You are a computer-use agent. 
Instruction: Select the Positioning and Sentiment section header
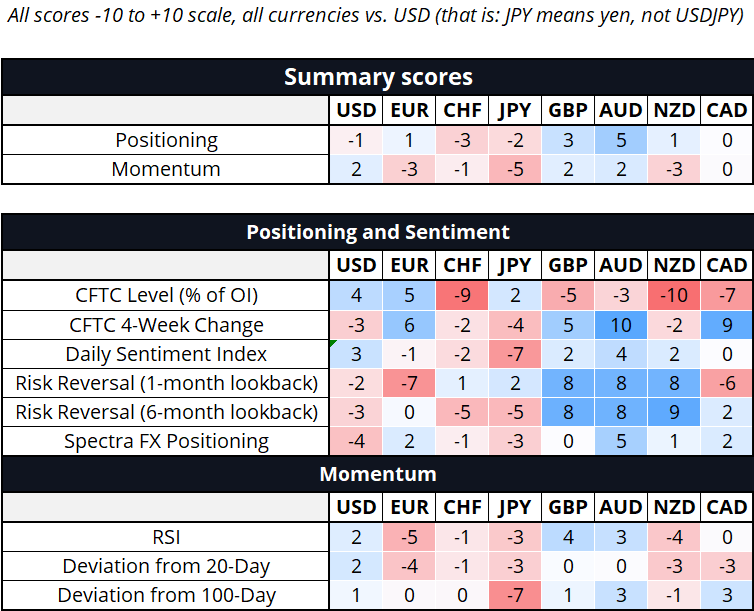(377, 232)
